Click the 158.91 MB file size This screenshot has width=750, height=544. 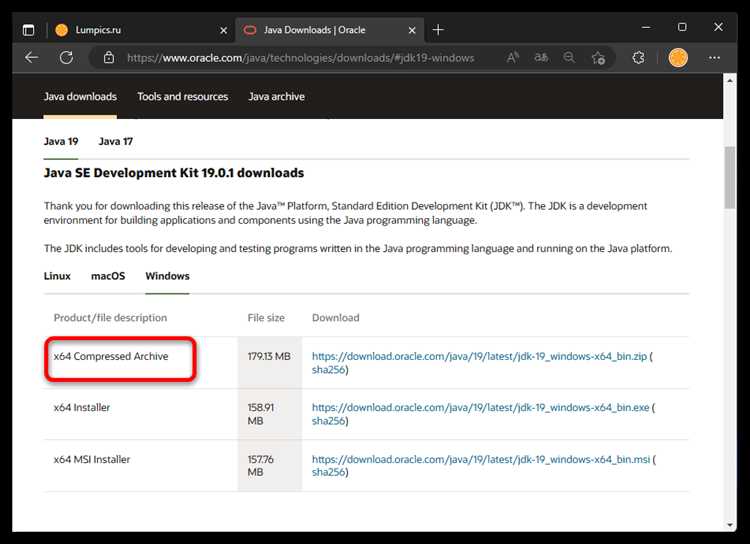261,414
